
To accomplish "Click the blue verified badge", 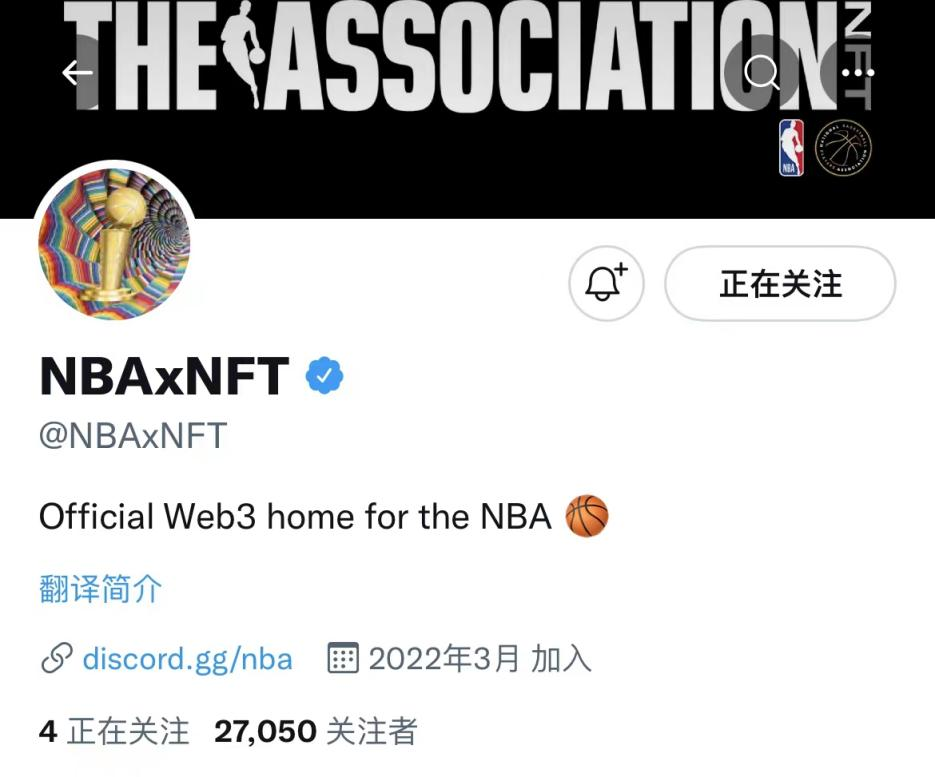I will [324, 376].
